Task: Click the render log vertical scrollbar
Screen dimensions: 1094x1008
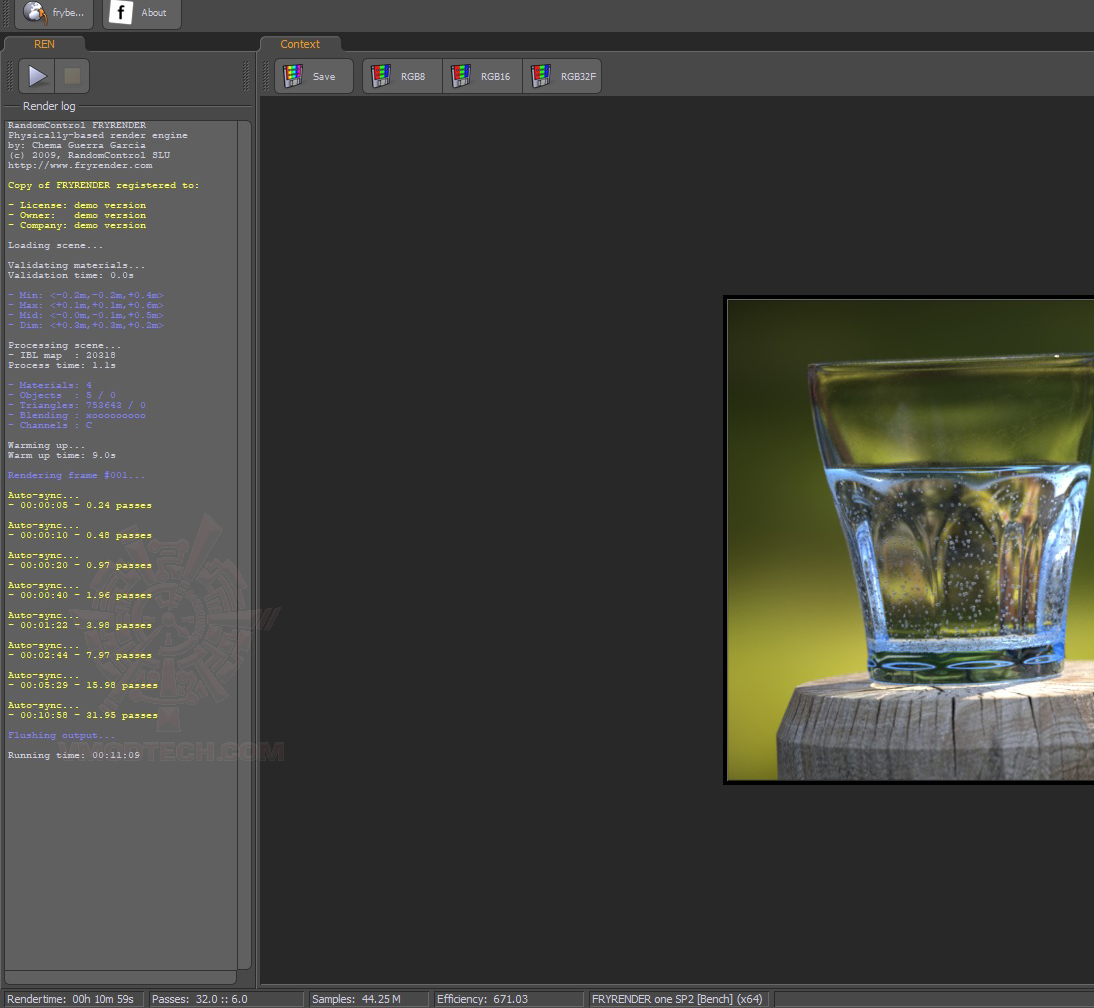Action: click(244, 544)
